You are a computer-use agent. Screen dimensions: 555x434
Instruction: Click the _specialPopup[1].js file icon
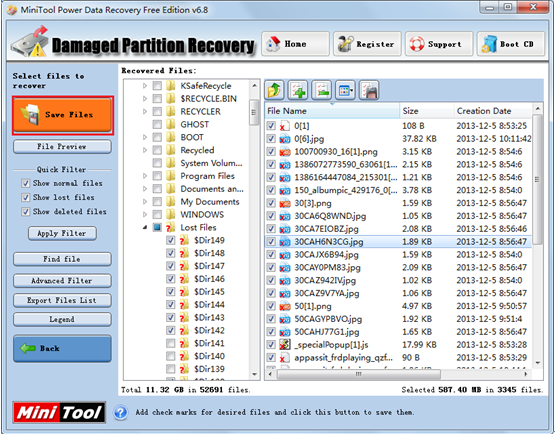click(285, 344)
